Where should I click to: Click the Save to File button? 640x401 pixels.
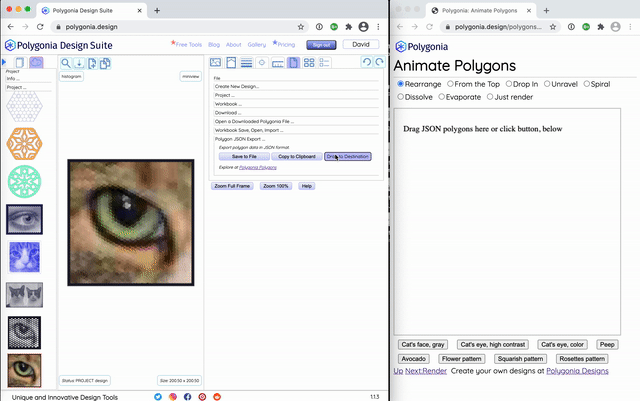[x=244, y=156]
